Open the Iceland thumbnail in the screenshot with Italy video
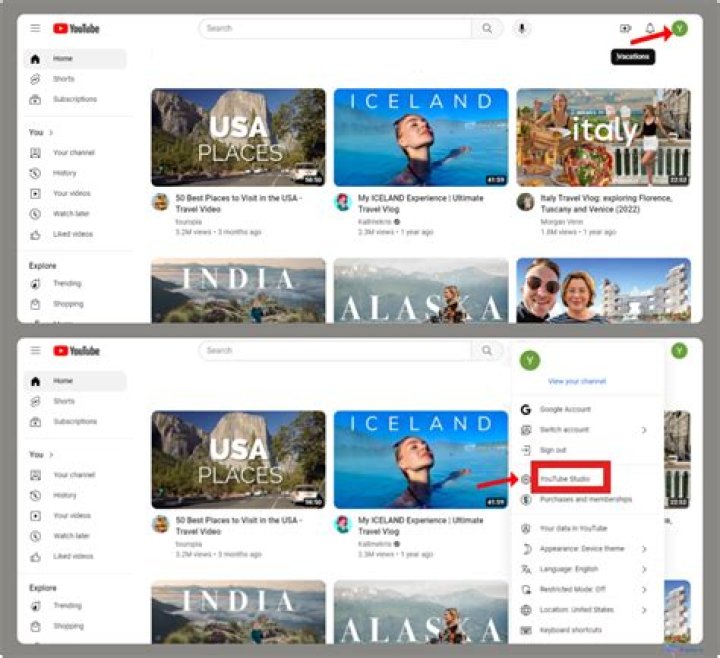 (x=421, y=137)
